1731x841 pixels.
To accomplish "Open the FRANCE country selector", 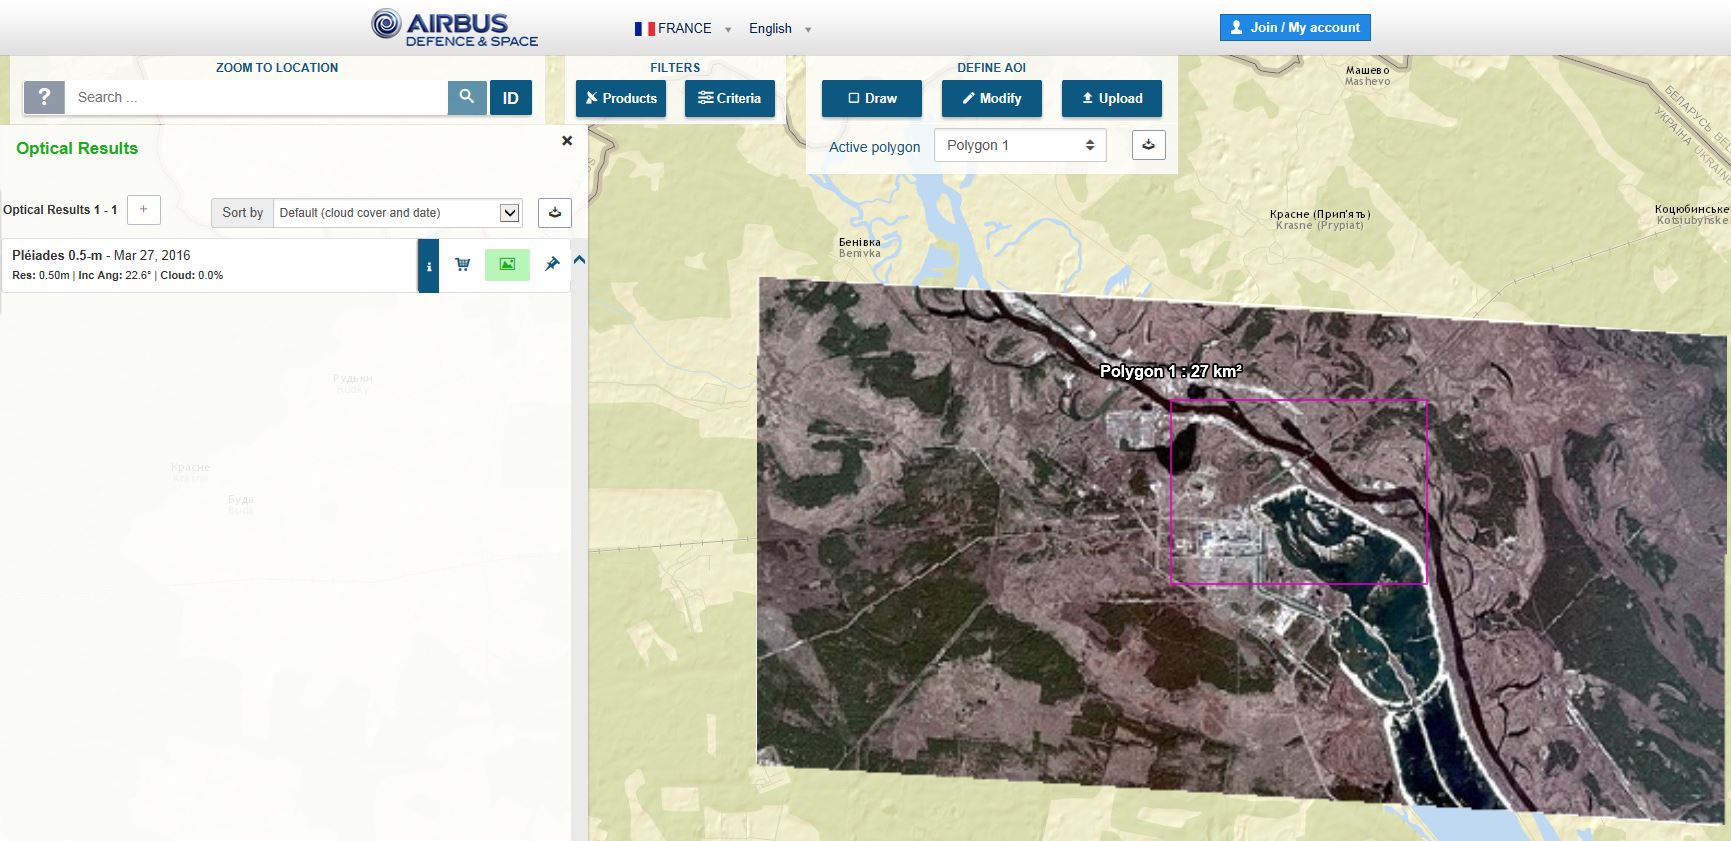I will [x=683, y=29].
